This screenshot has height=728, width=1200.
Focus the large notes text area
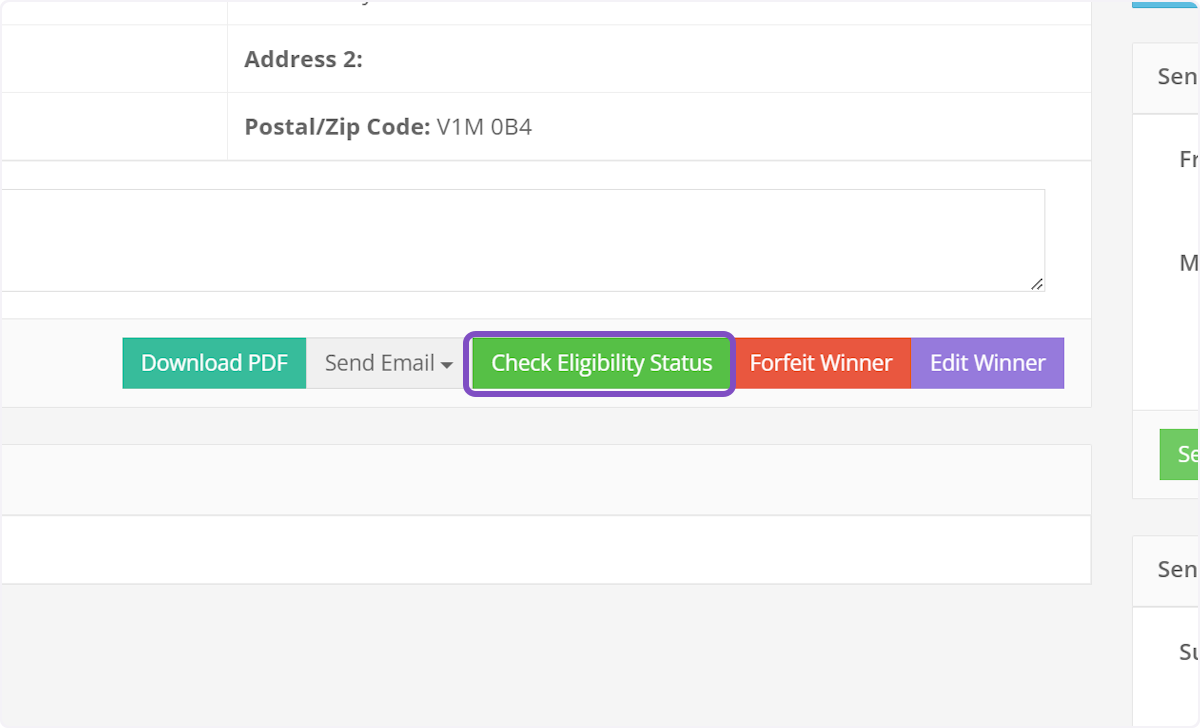(522, 240)
